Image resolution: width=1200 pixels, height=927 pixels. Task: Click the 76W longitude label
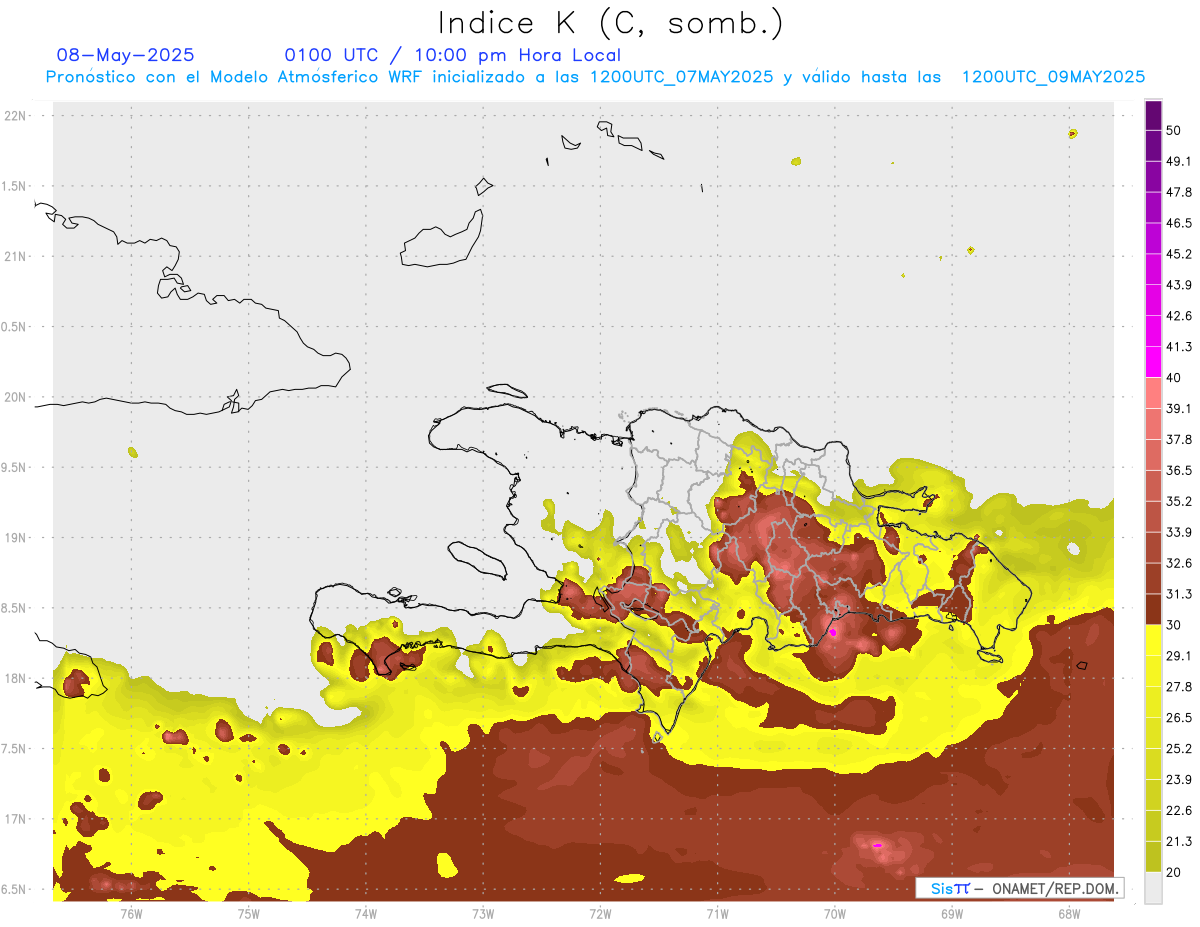tap(131, 913)
